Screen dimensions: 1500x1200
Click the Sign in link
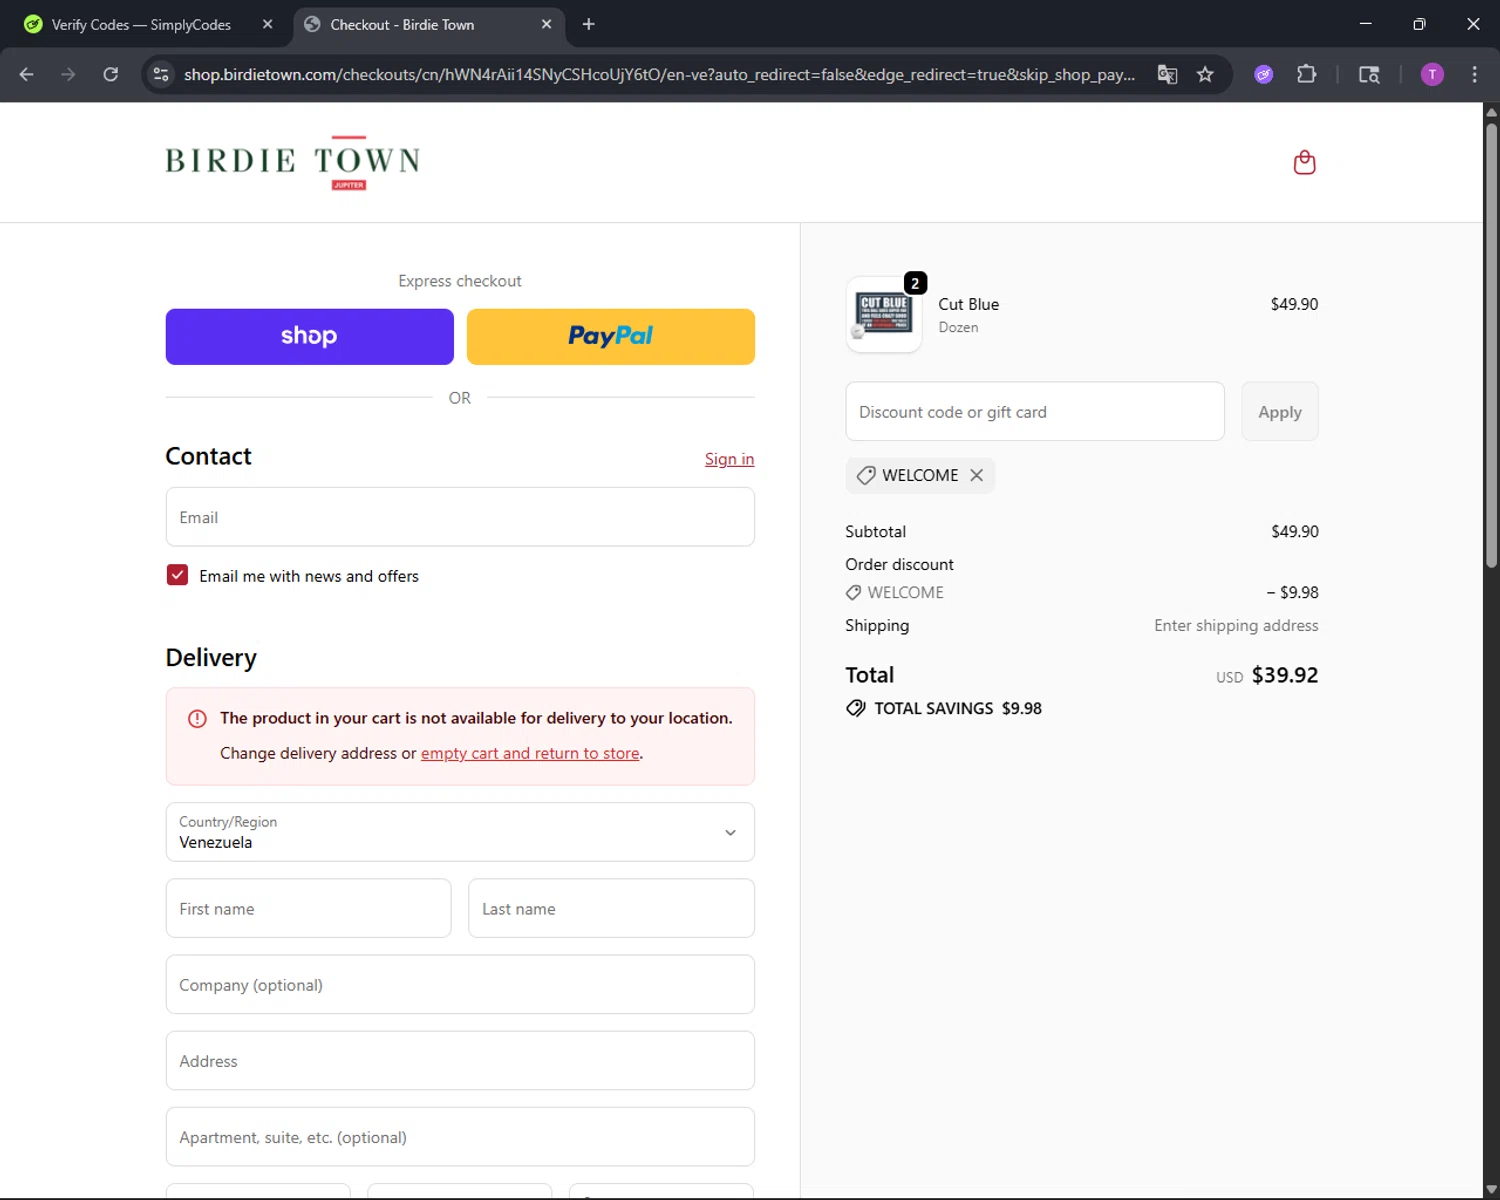(x=729, y=459)
